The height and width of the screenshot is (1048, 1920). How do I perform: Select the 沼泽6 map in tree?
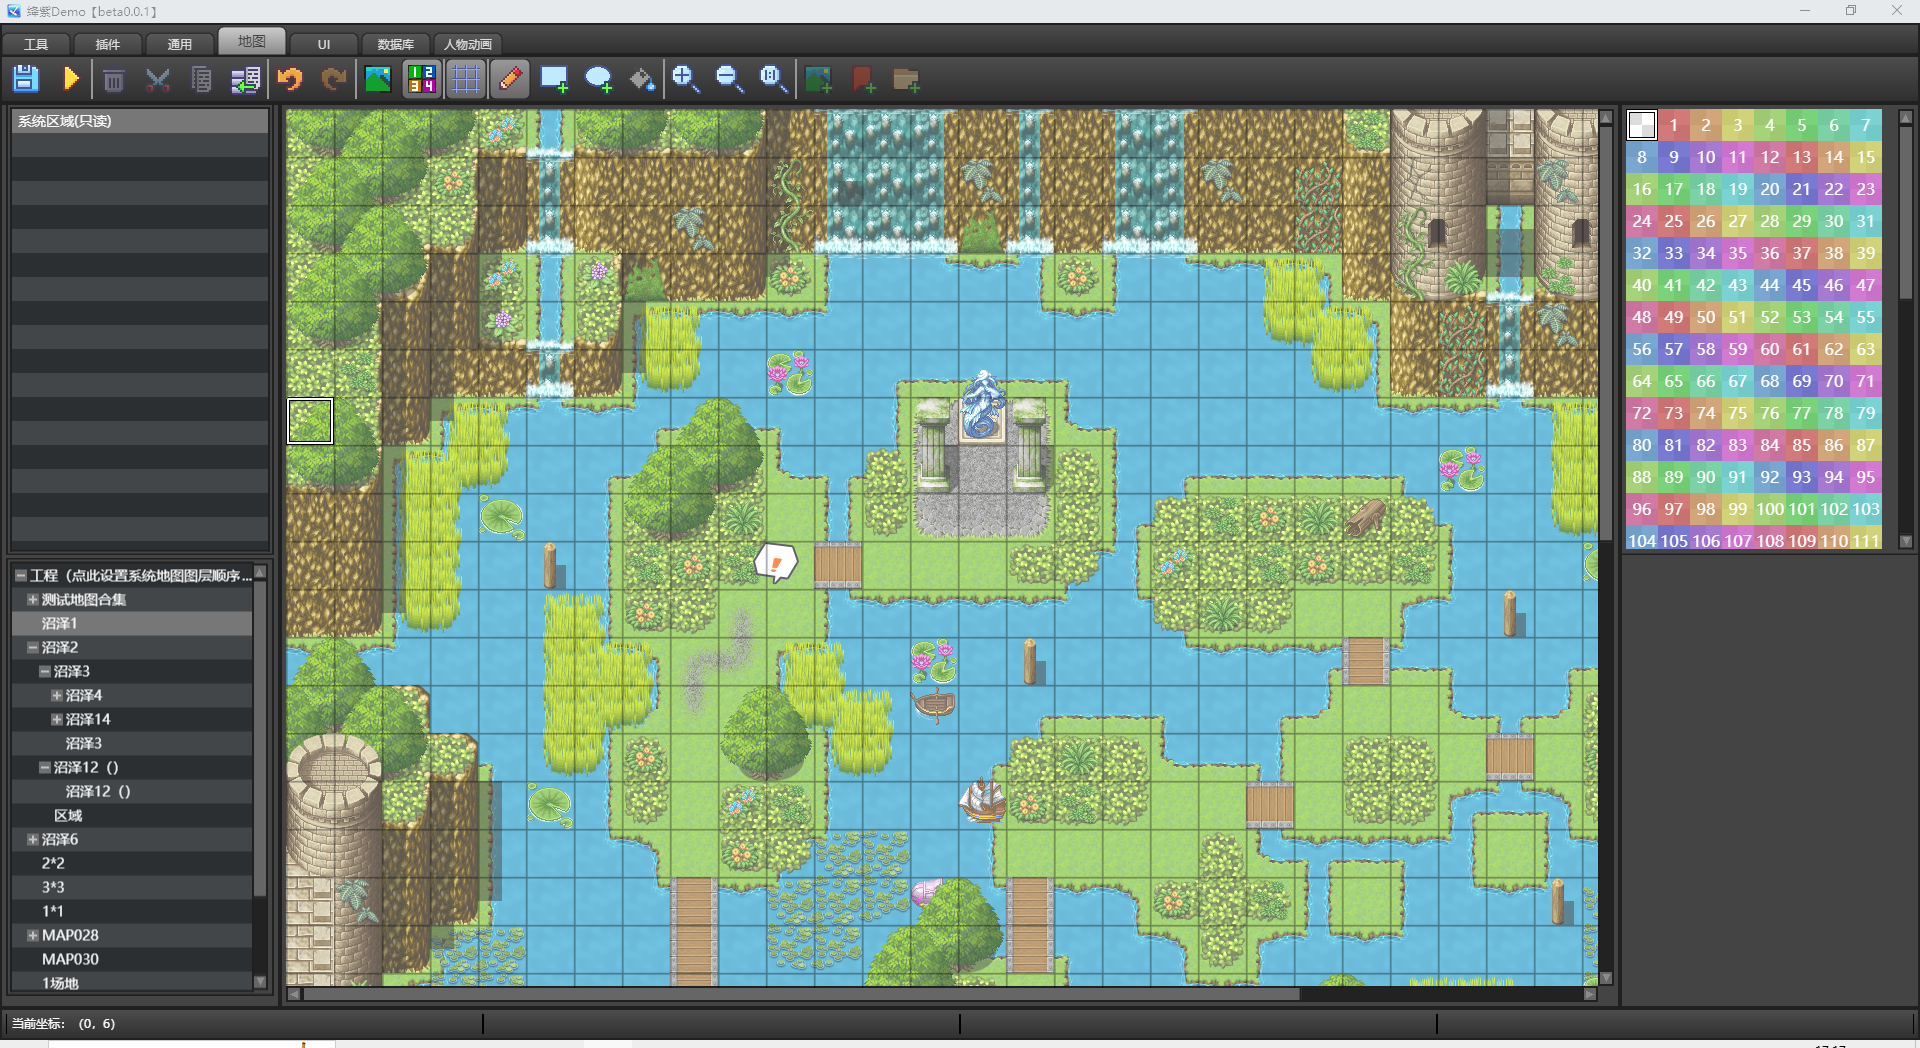point(60,839)
